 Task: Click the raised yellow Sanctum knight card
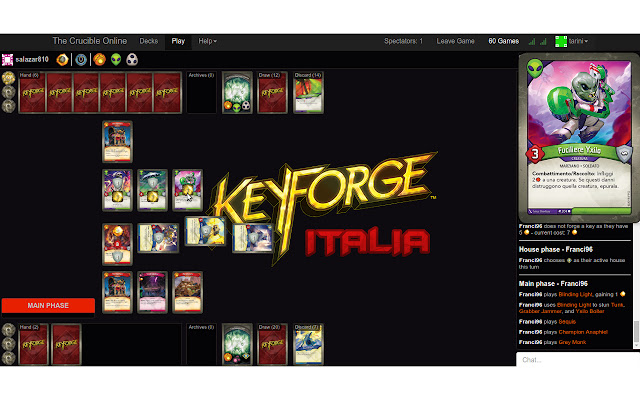coord(205,231)
